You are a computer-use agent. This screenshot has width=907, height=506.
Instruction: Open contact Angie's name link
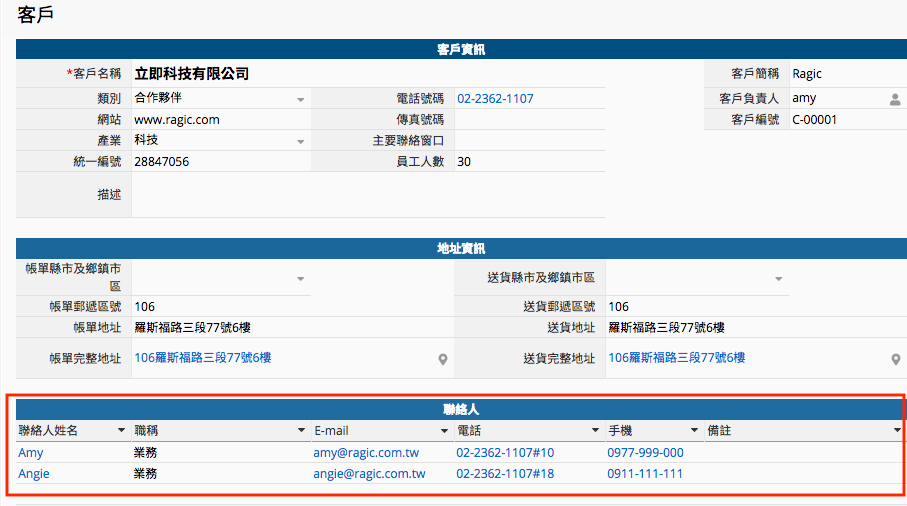coord(34,474)
